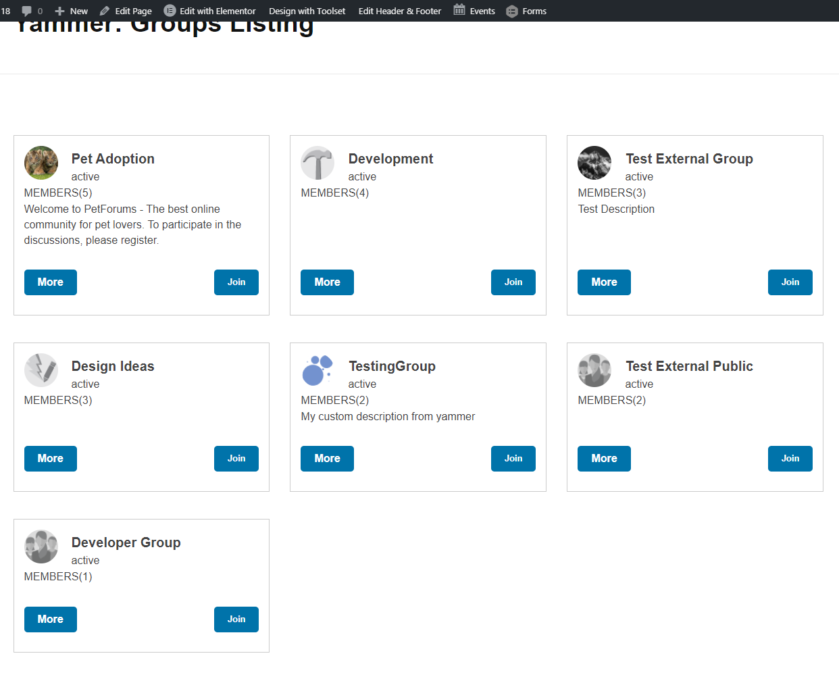Click MEMBERS(5) on Pet Adoption card
This screenshot has height=683, width=839.
58,193
